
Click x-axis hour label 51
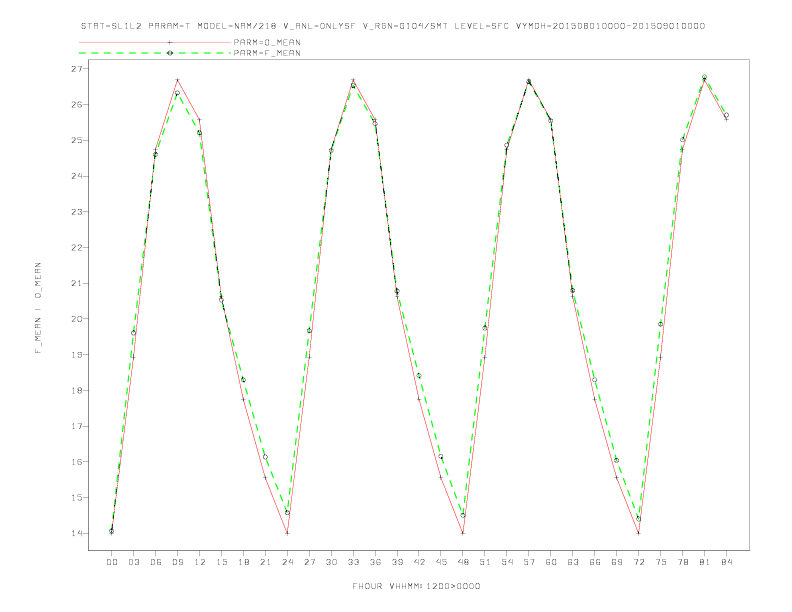[x=485, y=562]
